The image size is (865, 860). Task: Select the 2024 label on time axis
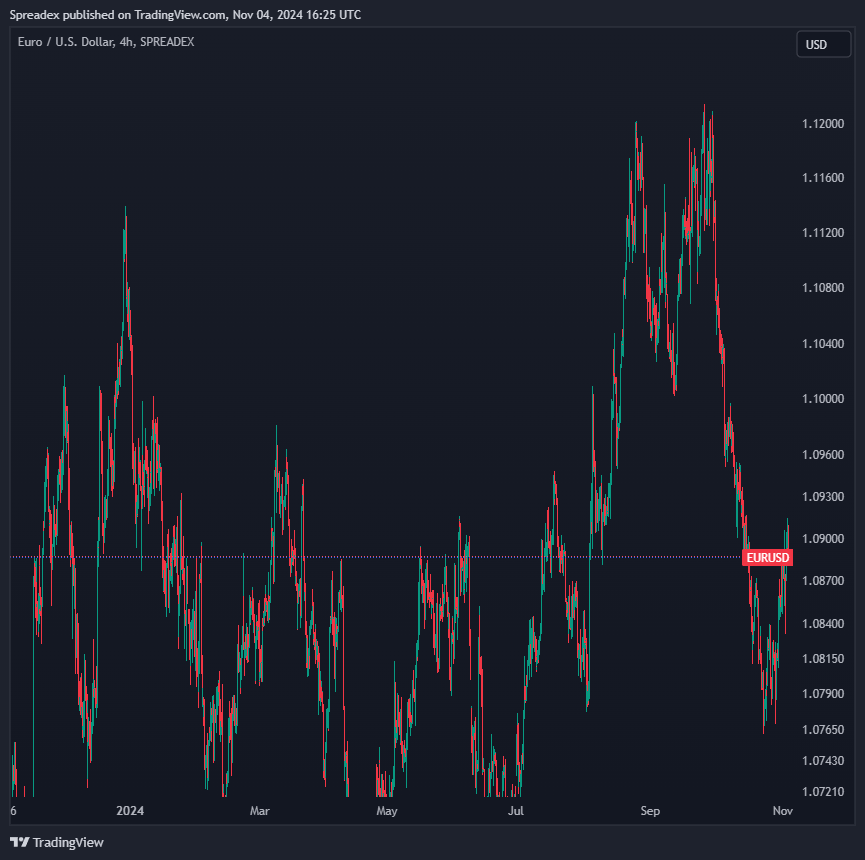[x=130, y=810]
